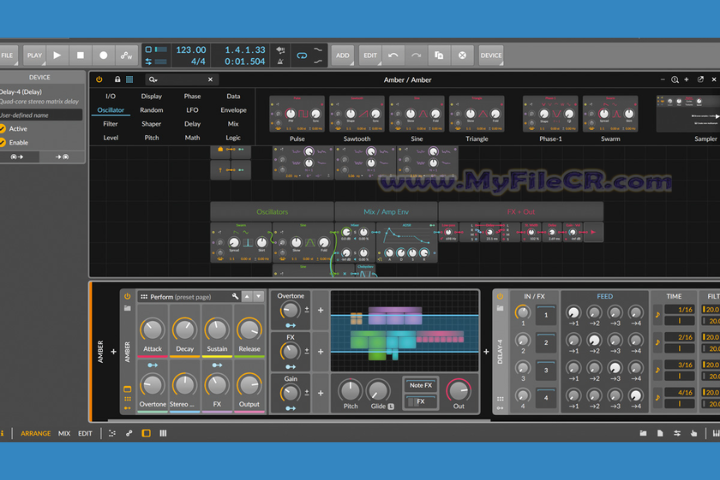
Task: Select the Shaper module category
Action: [x=151, y=124]
